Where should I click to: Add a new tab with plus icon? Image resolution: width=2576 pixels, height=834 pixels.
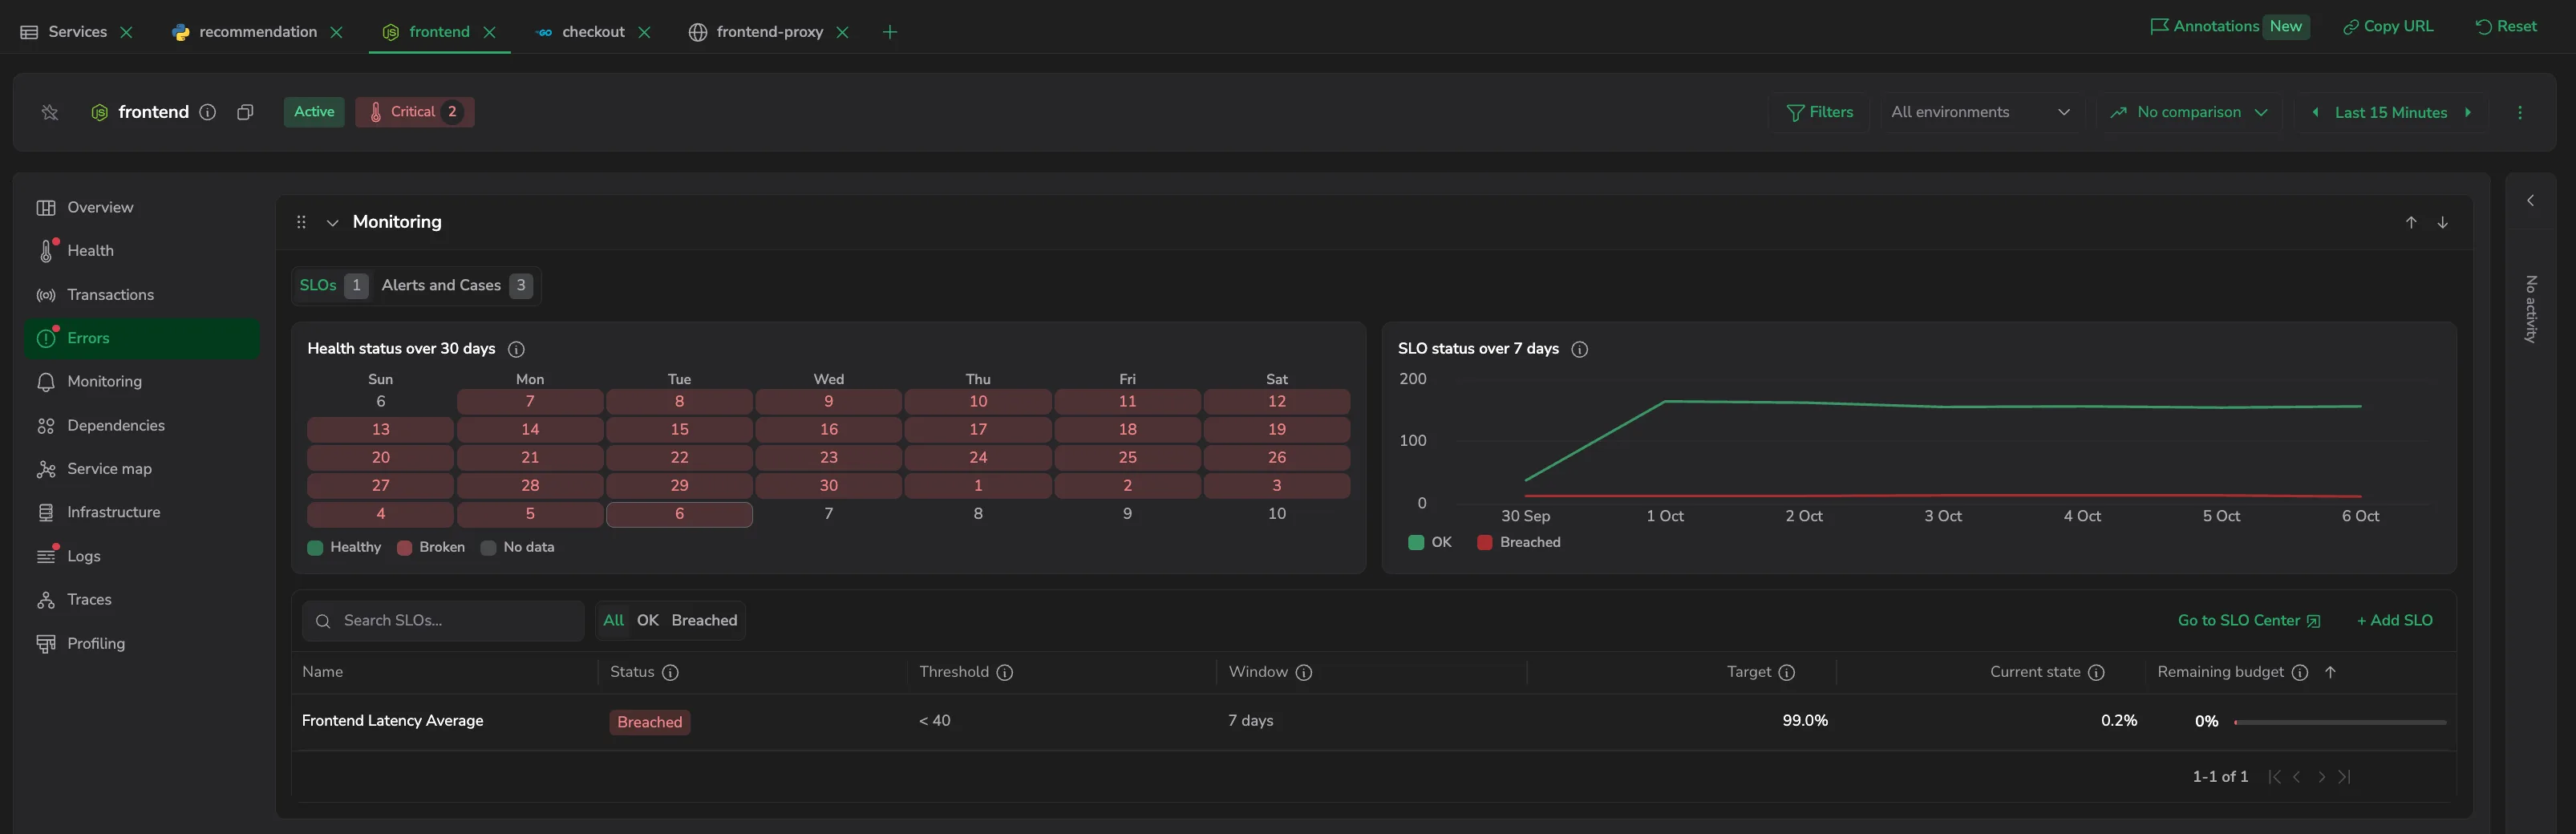(x=890, y=32)
